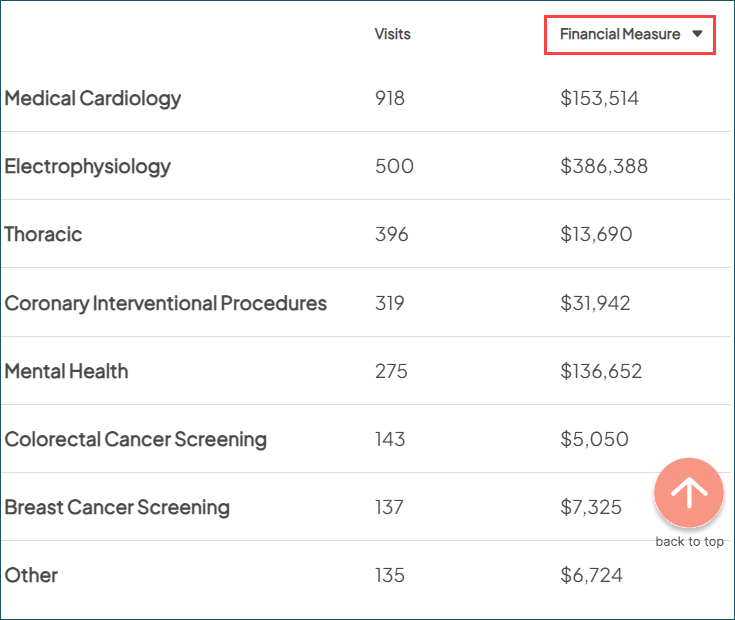This screenshot has width=735, height=620.
Task: Click the 918 visits value
Action: click(x=390, y=98)
